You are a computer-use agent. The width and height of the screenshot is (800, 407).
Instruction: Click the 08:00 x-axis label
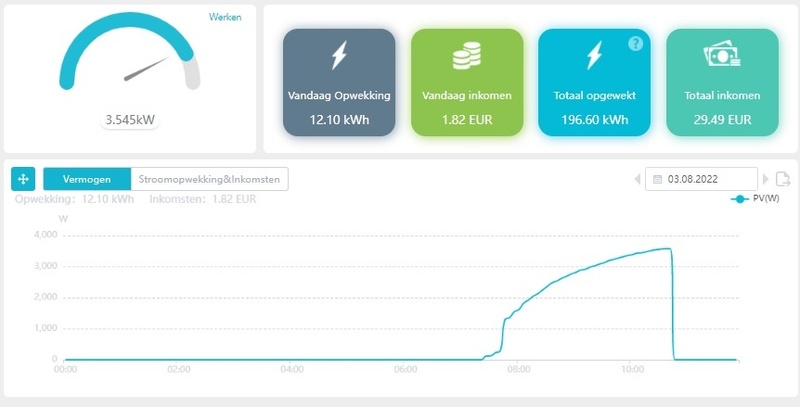click(517, 369)
